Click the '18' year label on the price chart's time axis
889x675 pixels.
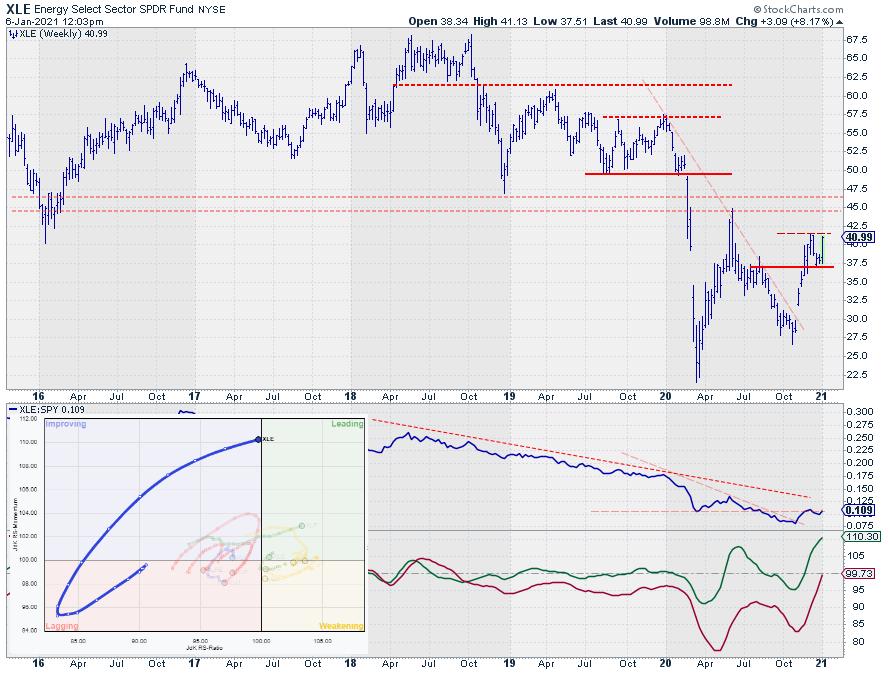click(350, 396)
